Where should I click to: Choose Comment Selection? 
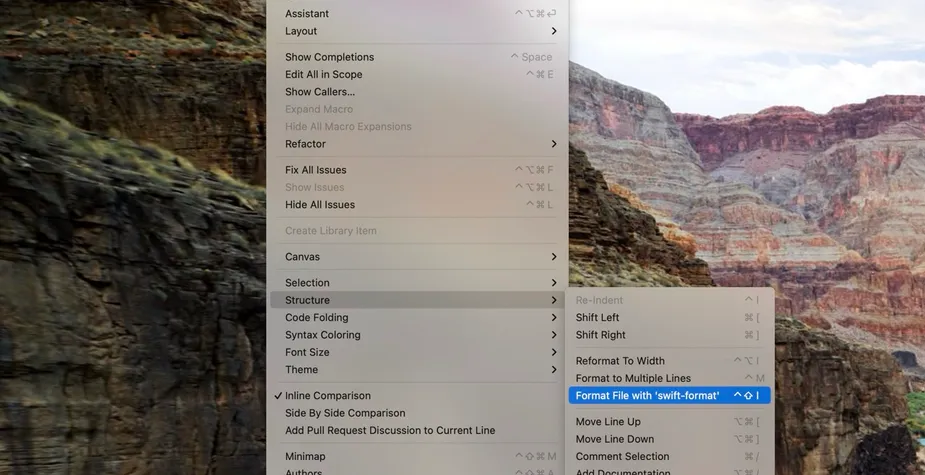670,456
